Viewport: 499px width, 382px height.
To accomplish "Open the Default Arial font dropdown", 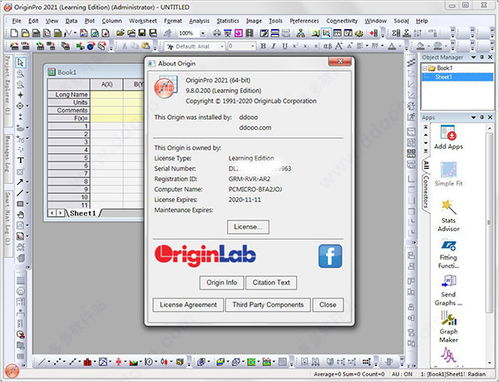I will [222, 46].
